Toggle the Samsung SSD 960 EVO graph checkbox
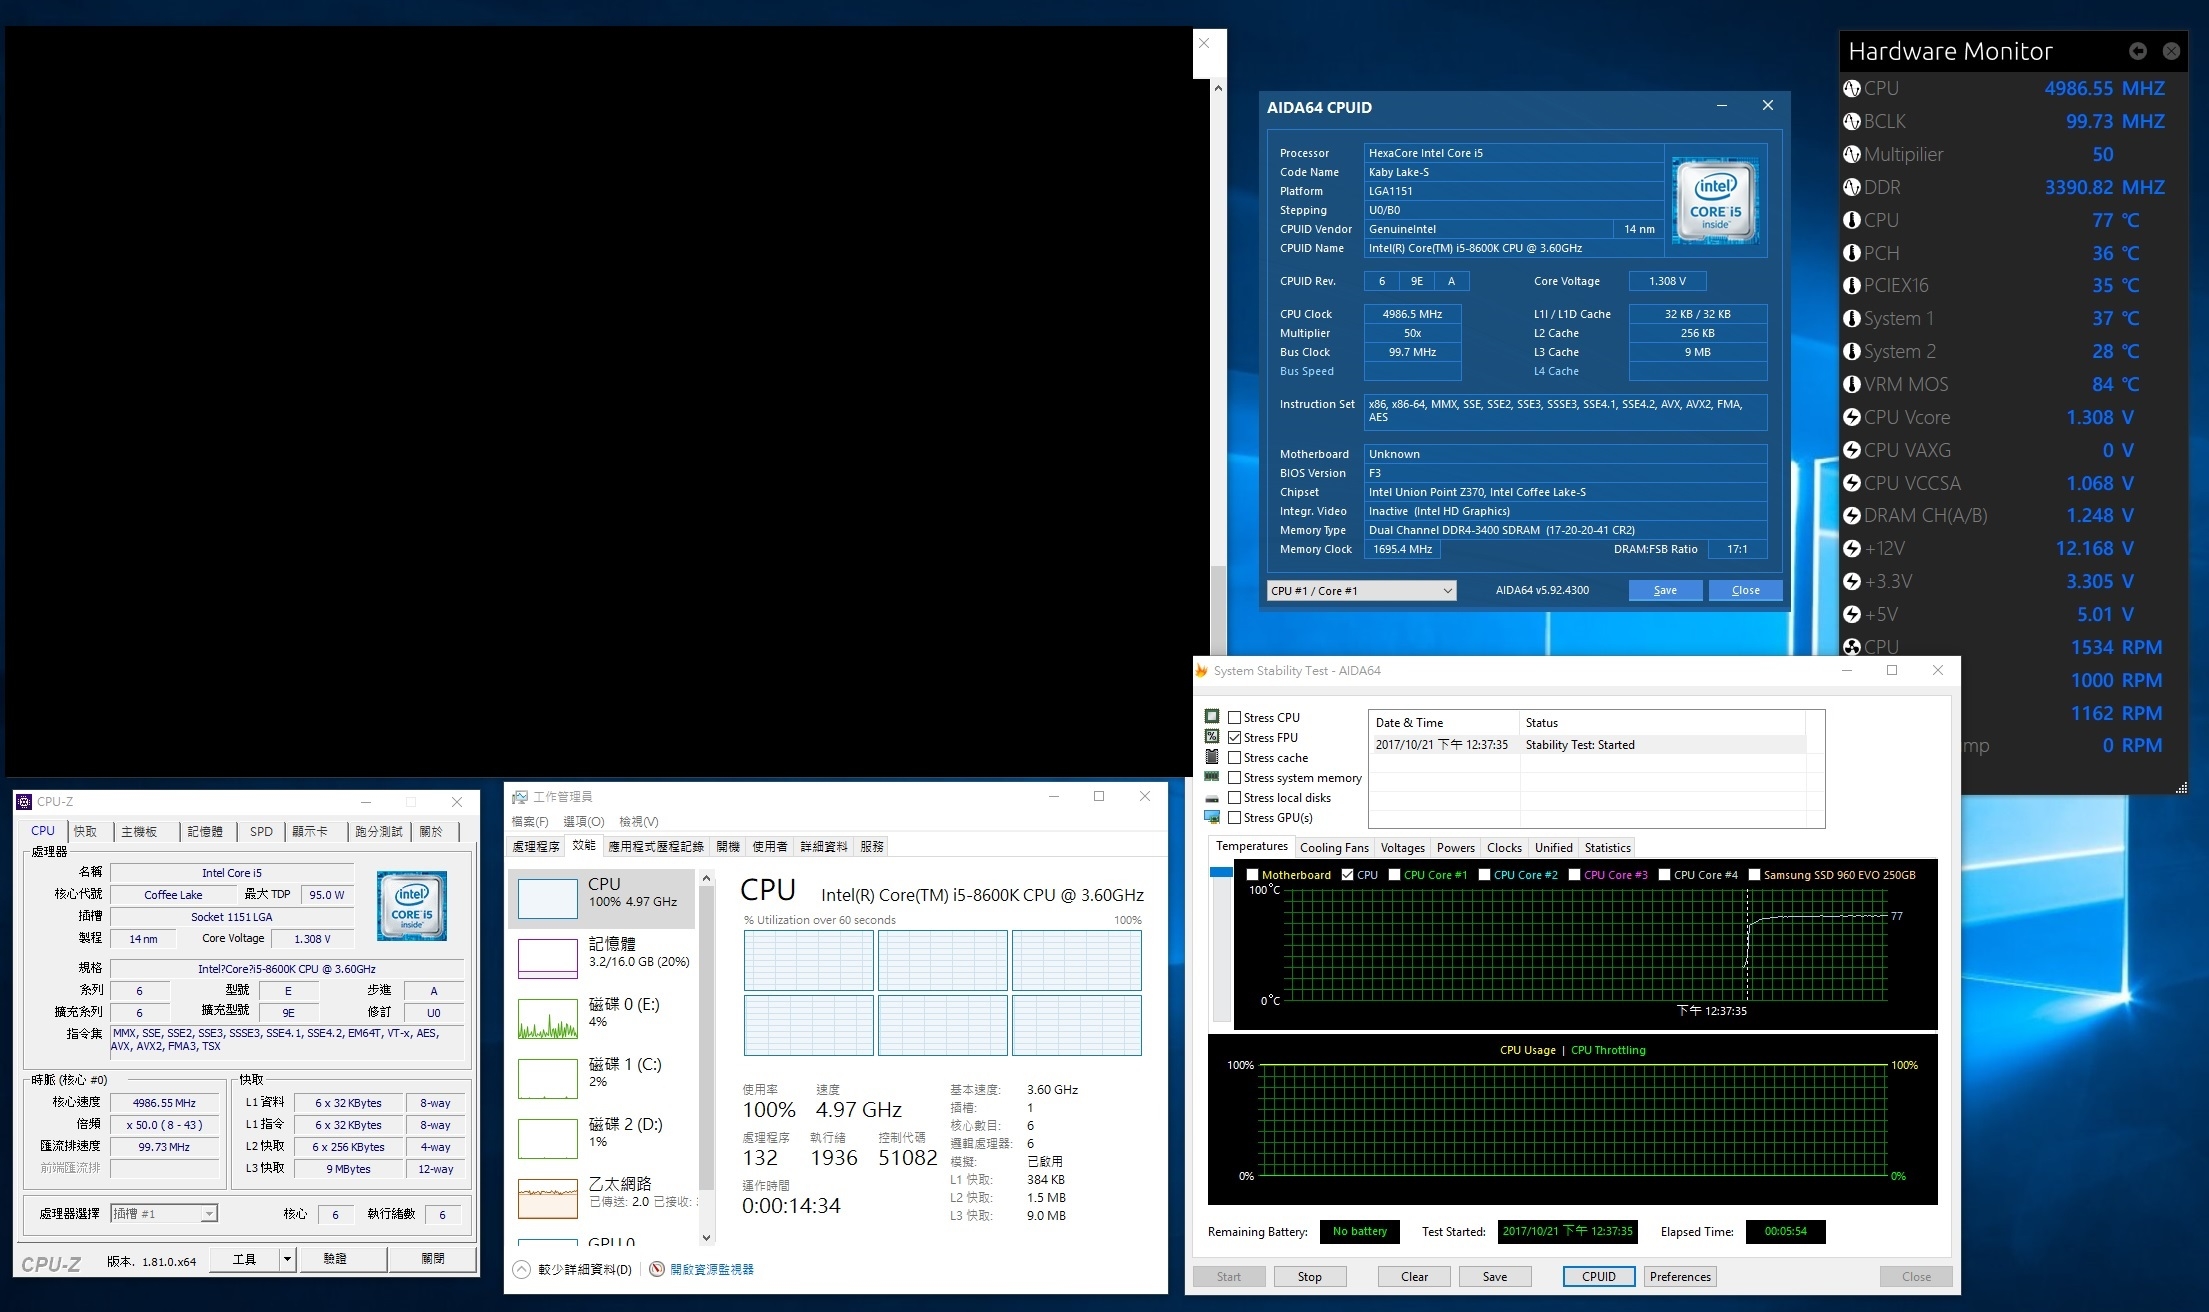 click(x=1754, y=875)
